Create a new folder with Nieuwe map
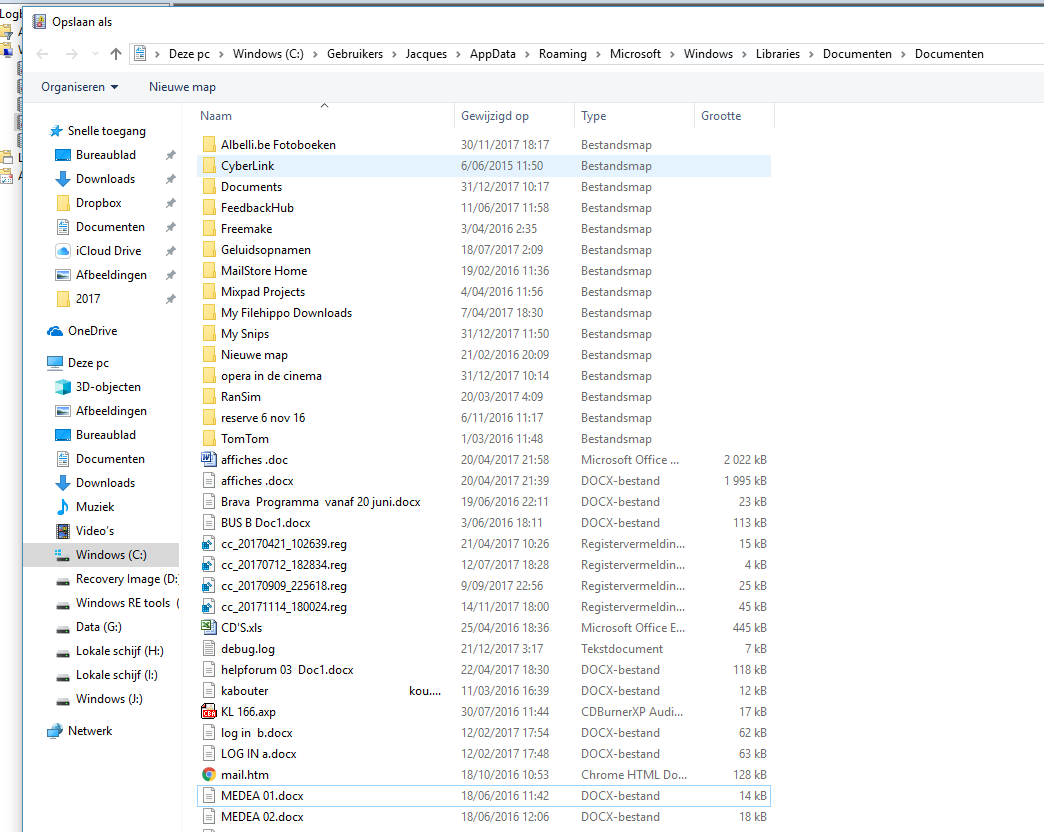Image resolution: width=1044 pixels, height=832 pixels. [x=182, y=87]
